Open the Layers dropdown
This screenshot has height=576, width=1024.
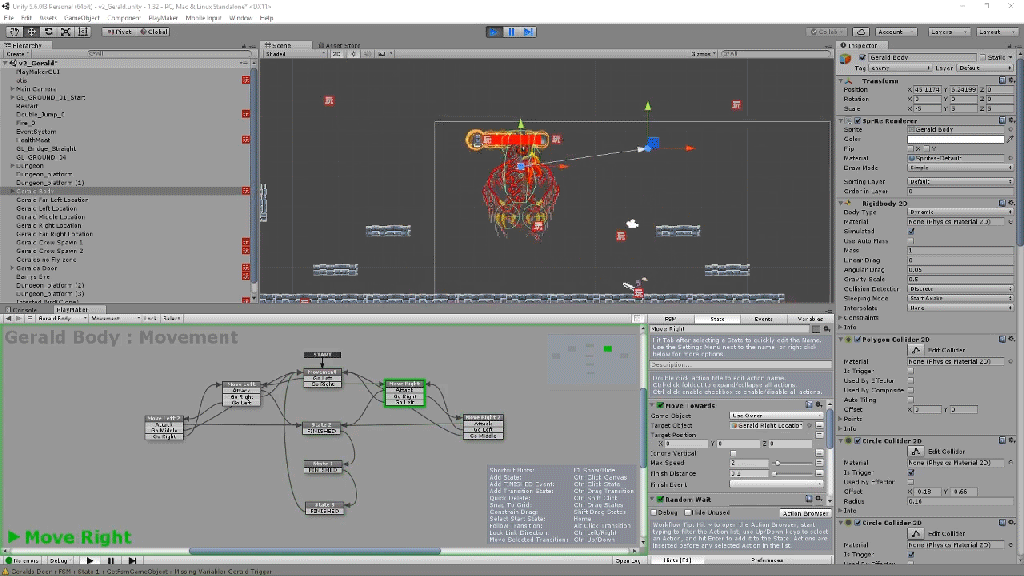coord(948,31)
